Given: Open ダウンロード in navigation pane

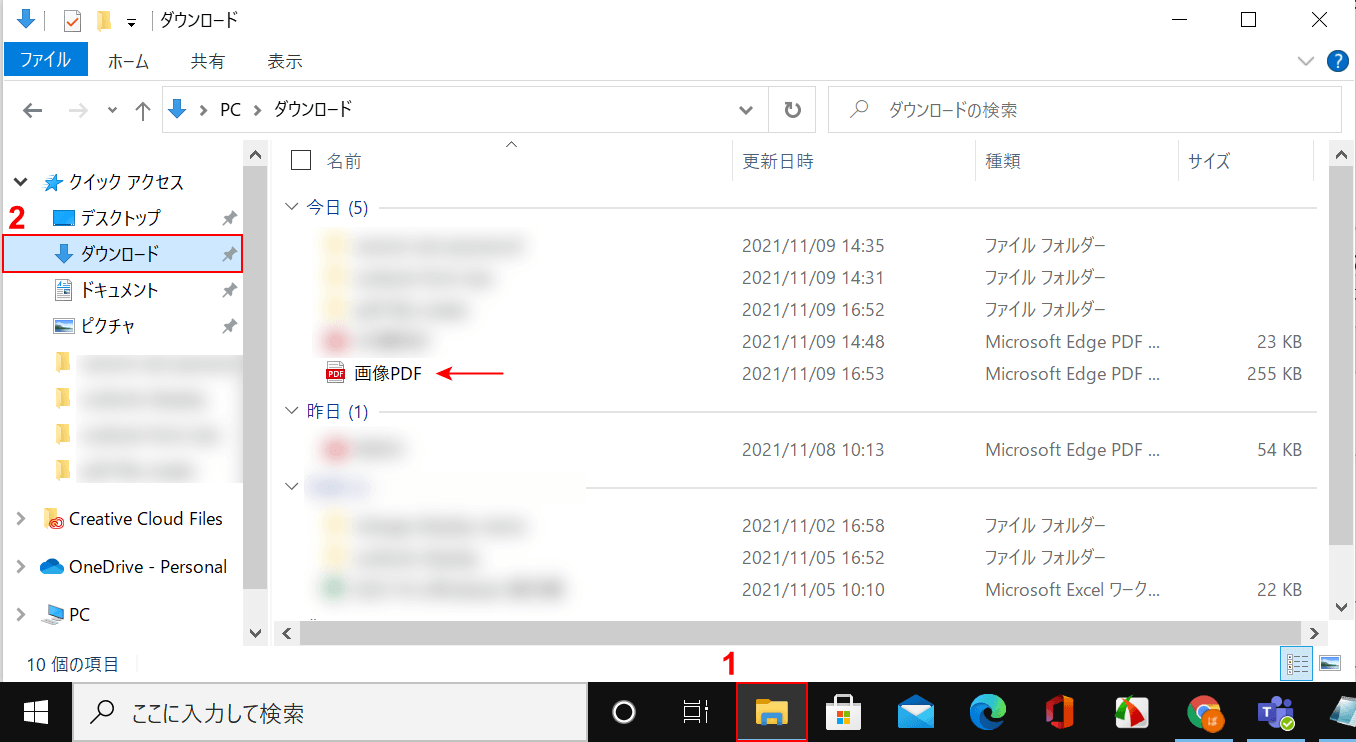Looking at the screenshot, I should (120, 254).
